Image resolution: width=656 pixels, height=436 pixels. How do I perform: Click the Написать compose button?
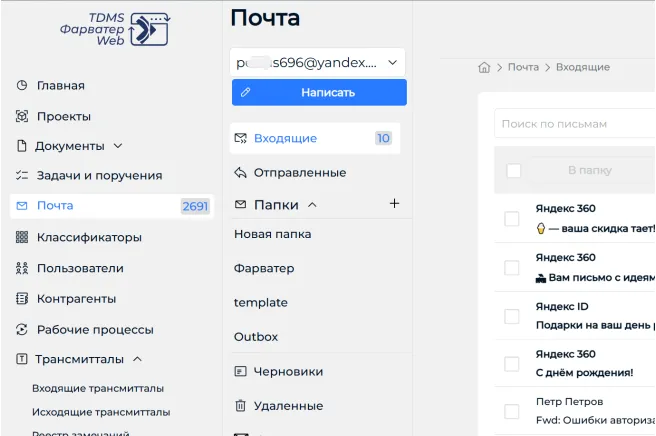[x=319, y=92]
